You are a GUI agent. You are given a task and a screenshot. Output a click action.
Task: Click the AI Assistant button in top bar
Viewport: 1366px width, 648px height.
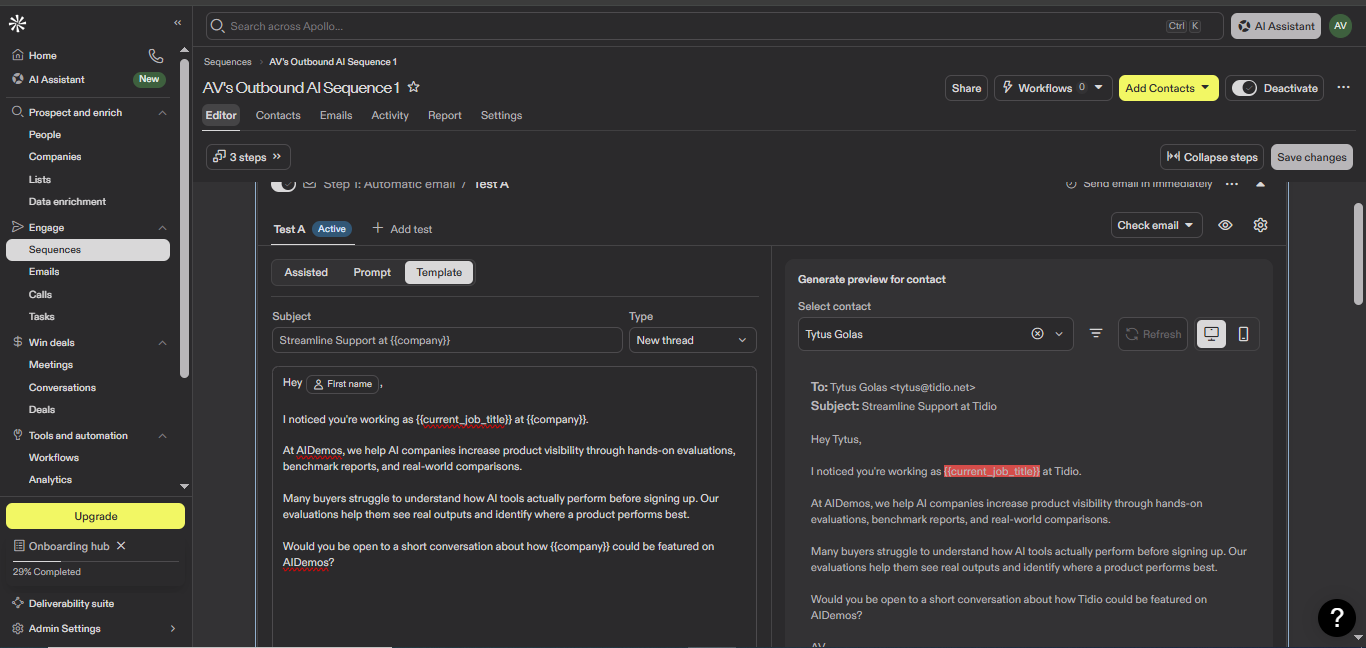pos(1276,26)
